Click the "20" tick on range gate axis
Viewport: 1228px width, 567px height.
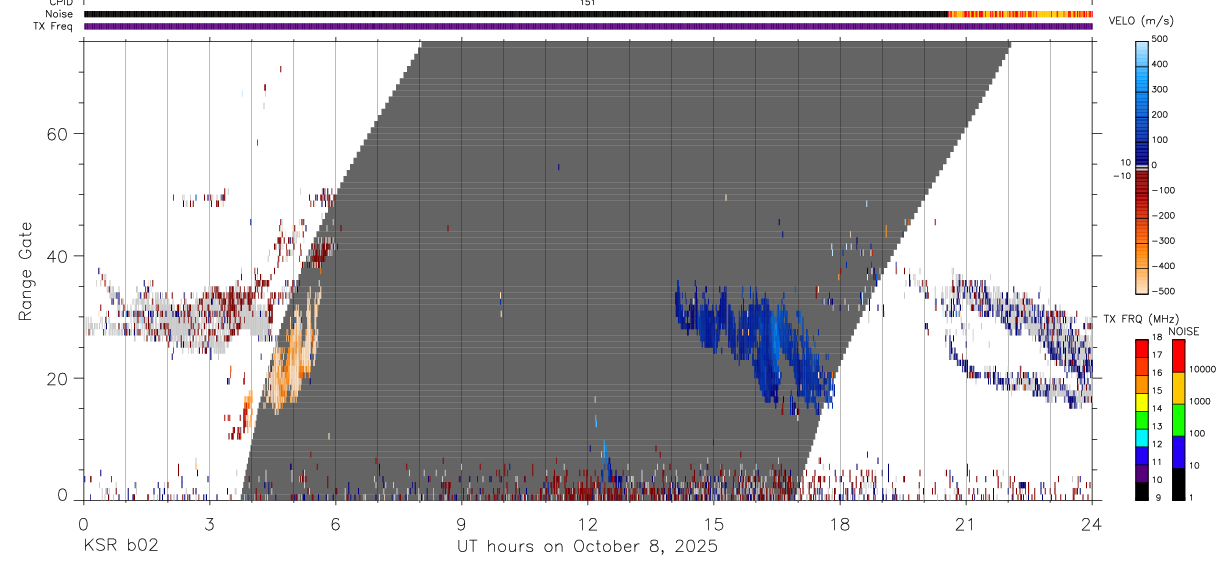coord(56,379)
